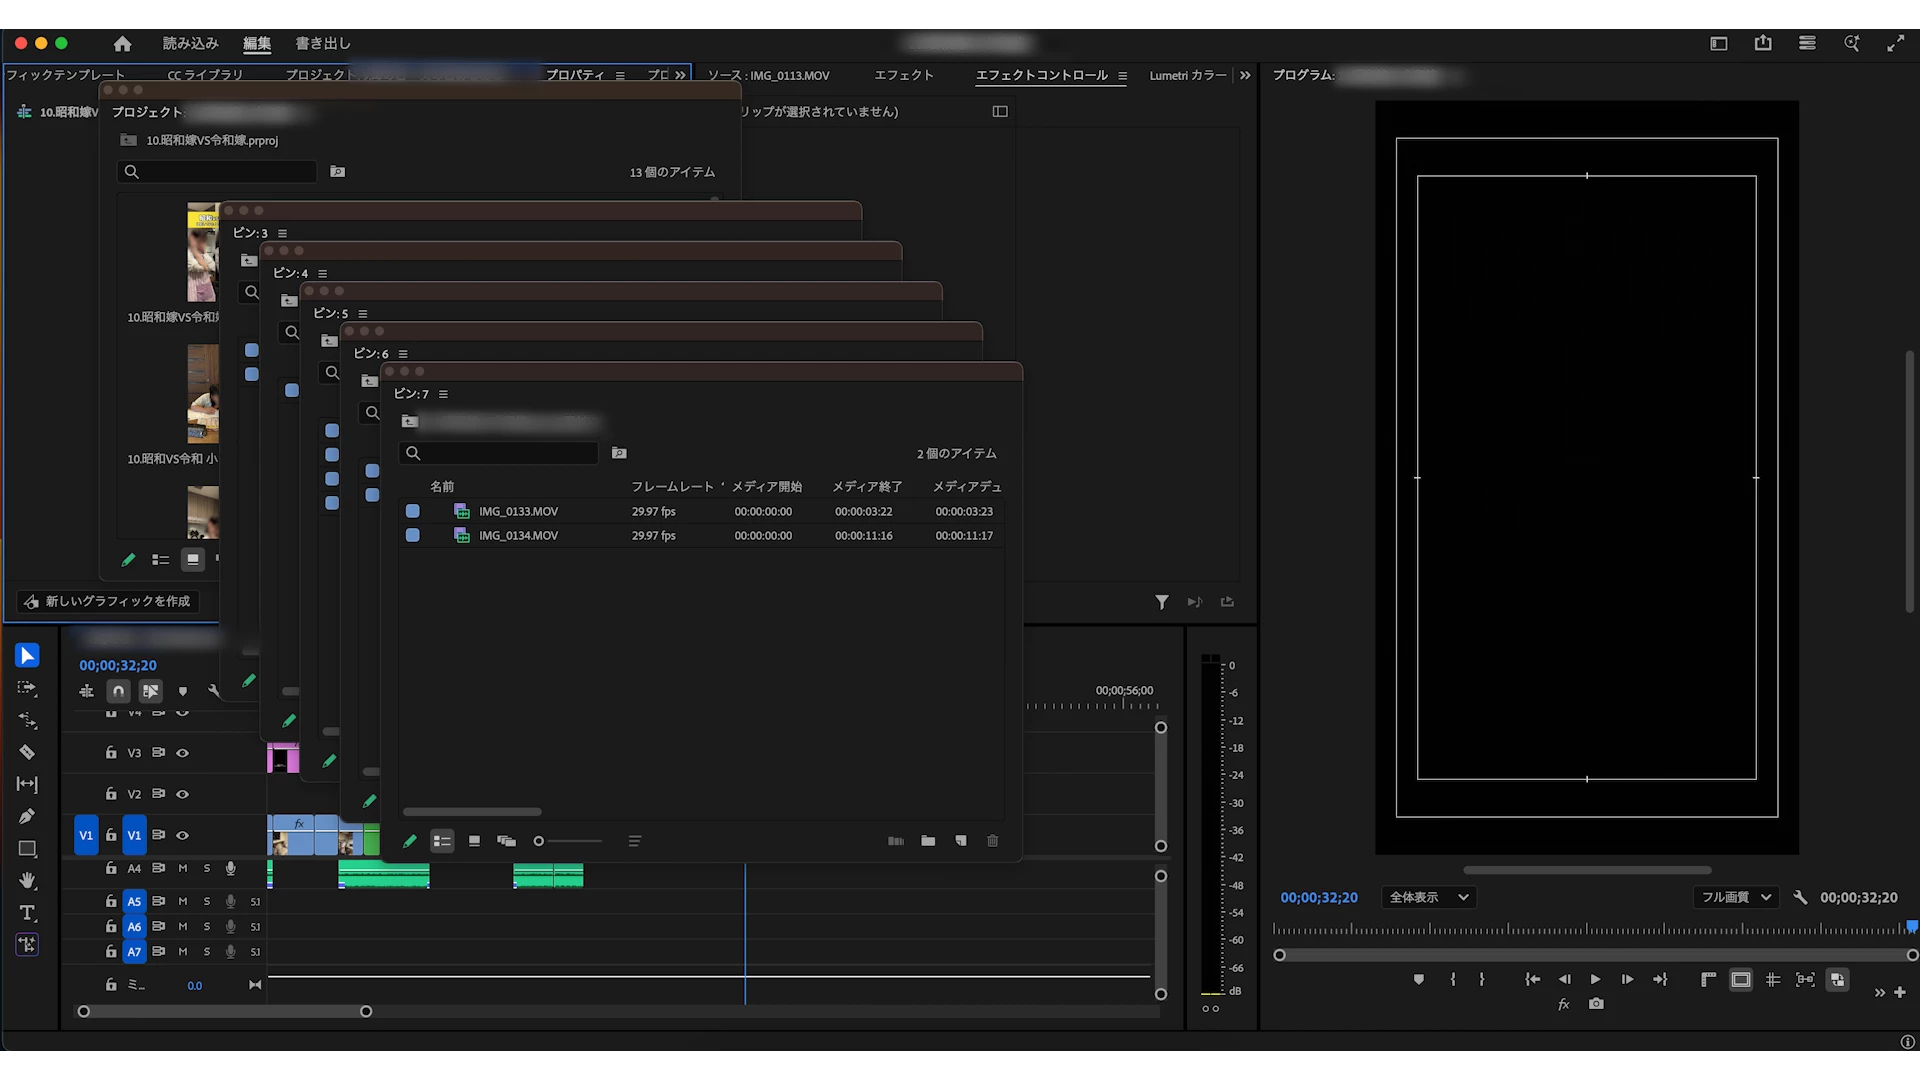Screen dimensions: 1920x1080
Task: Mute the A4 audio track
Action: point(183,869)
